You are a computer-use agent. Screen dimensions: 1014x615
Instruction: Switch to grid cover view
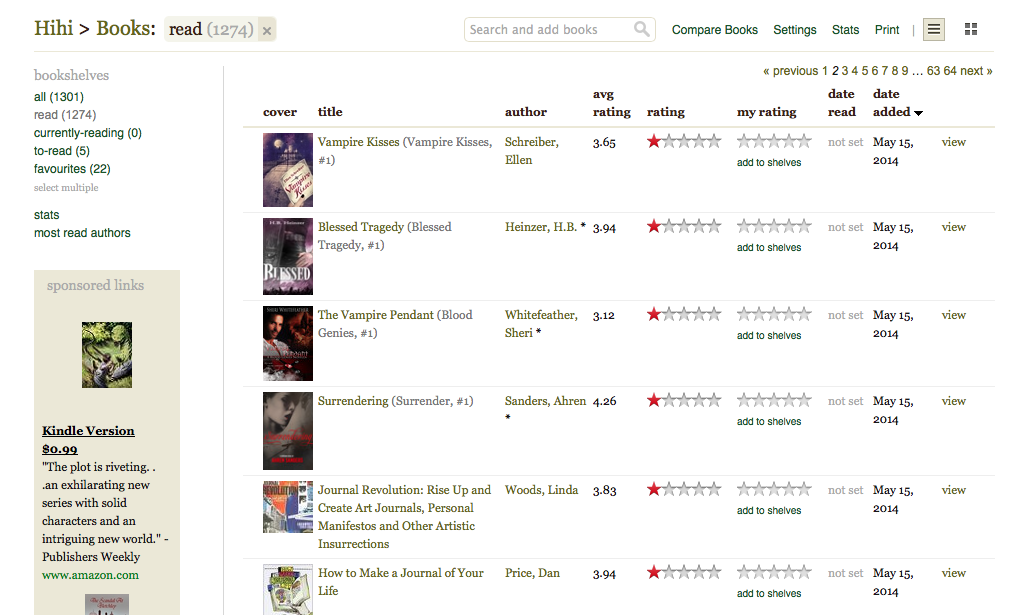(x=970, y=30)
